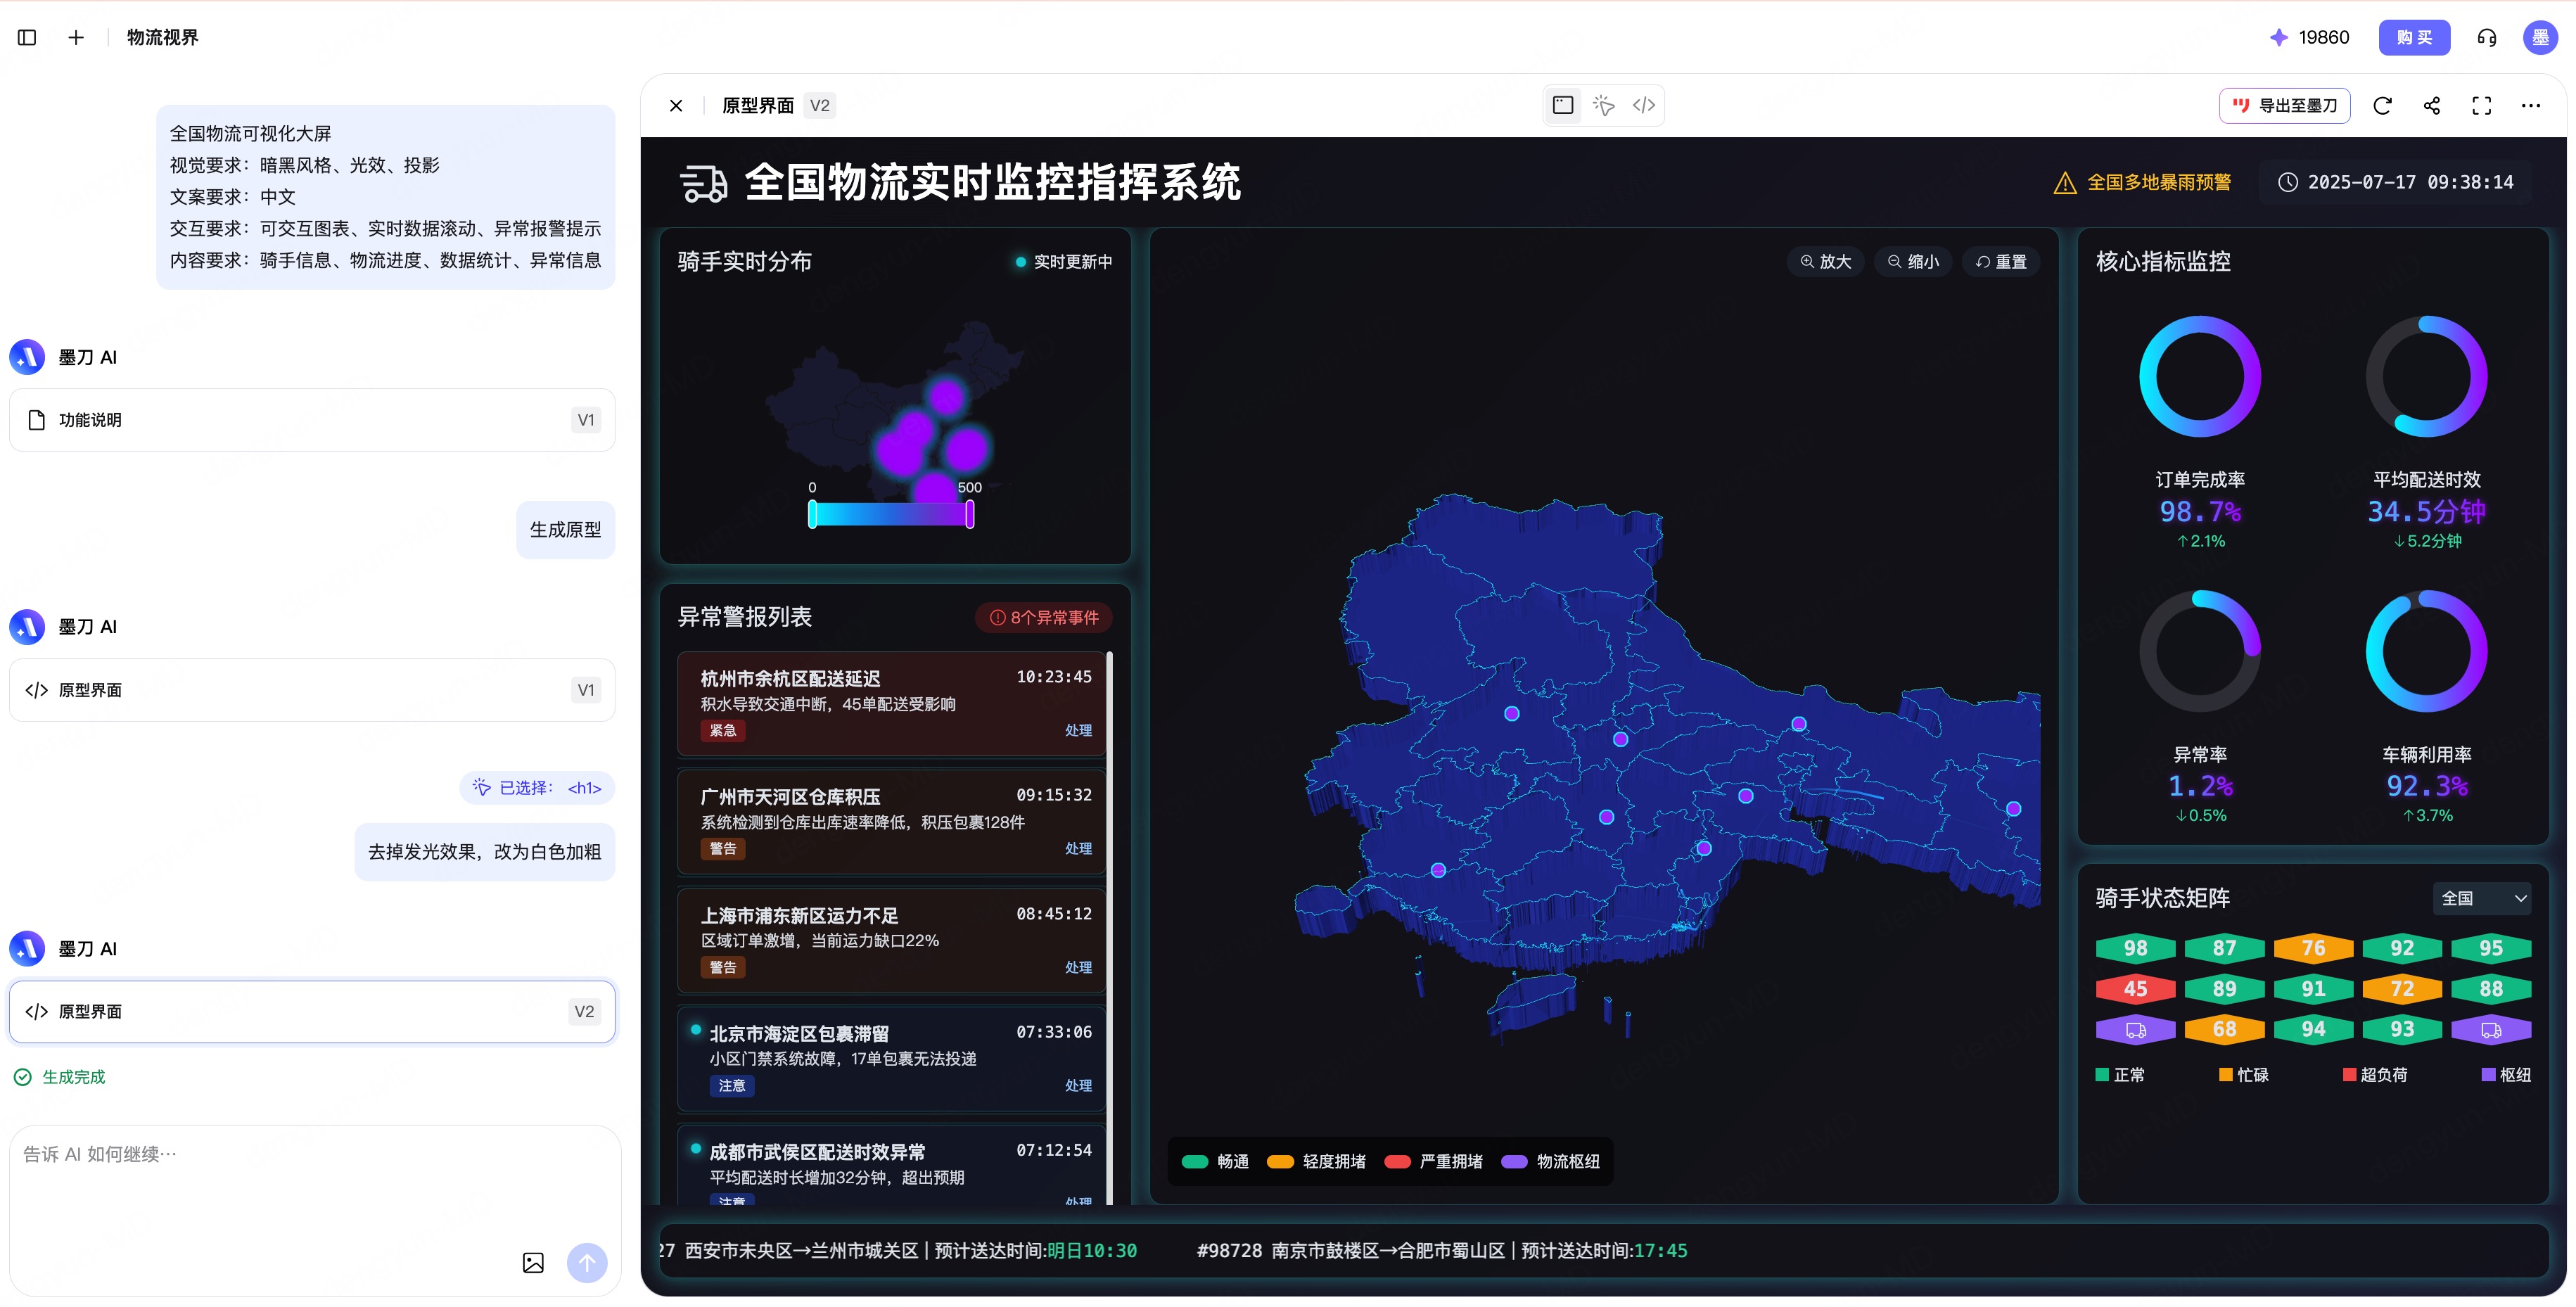Zoom out the map with 缩小
The image size is (2576, 1307).
pyautogui.click(x=1913, y=261)
